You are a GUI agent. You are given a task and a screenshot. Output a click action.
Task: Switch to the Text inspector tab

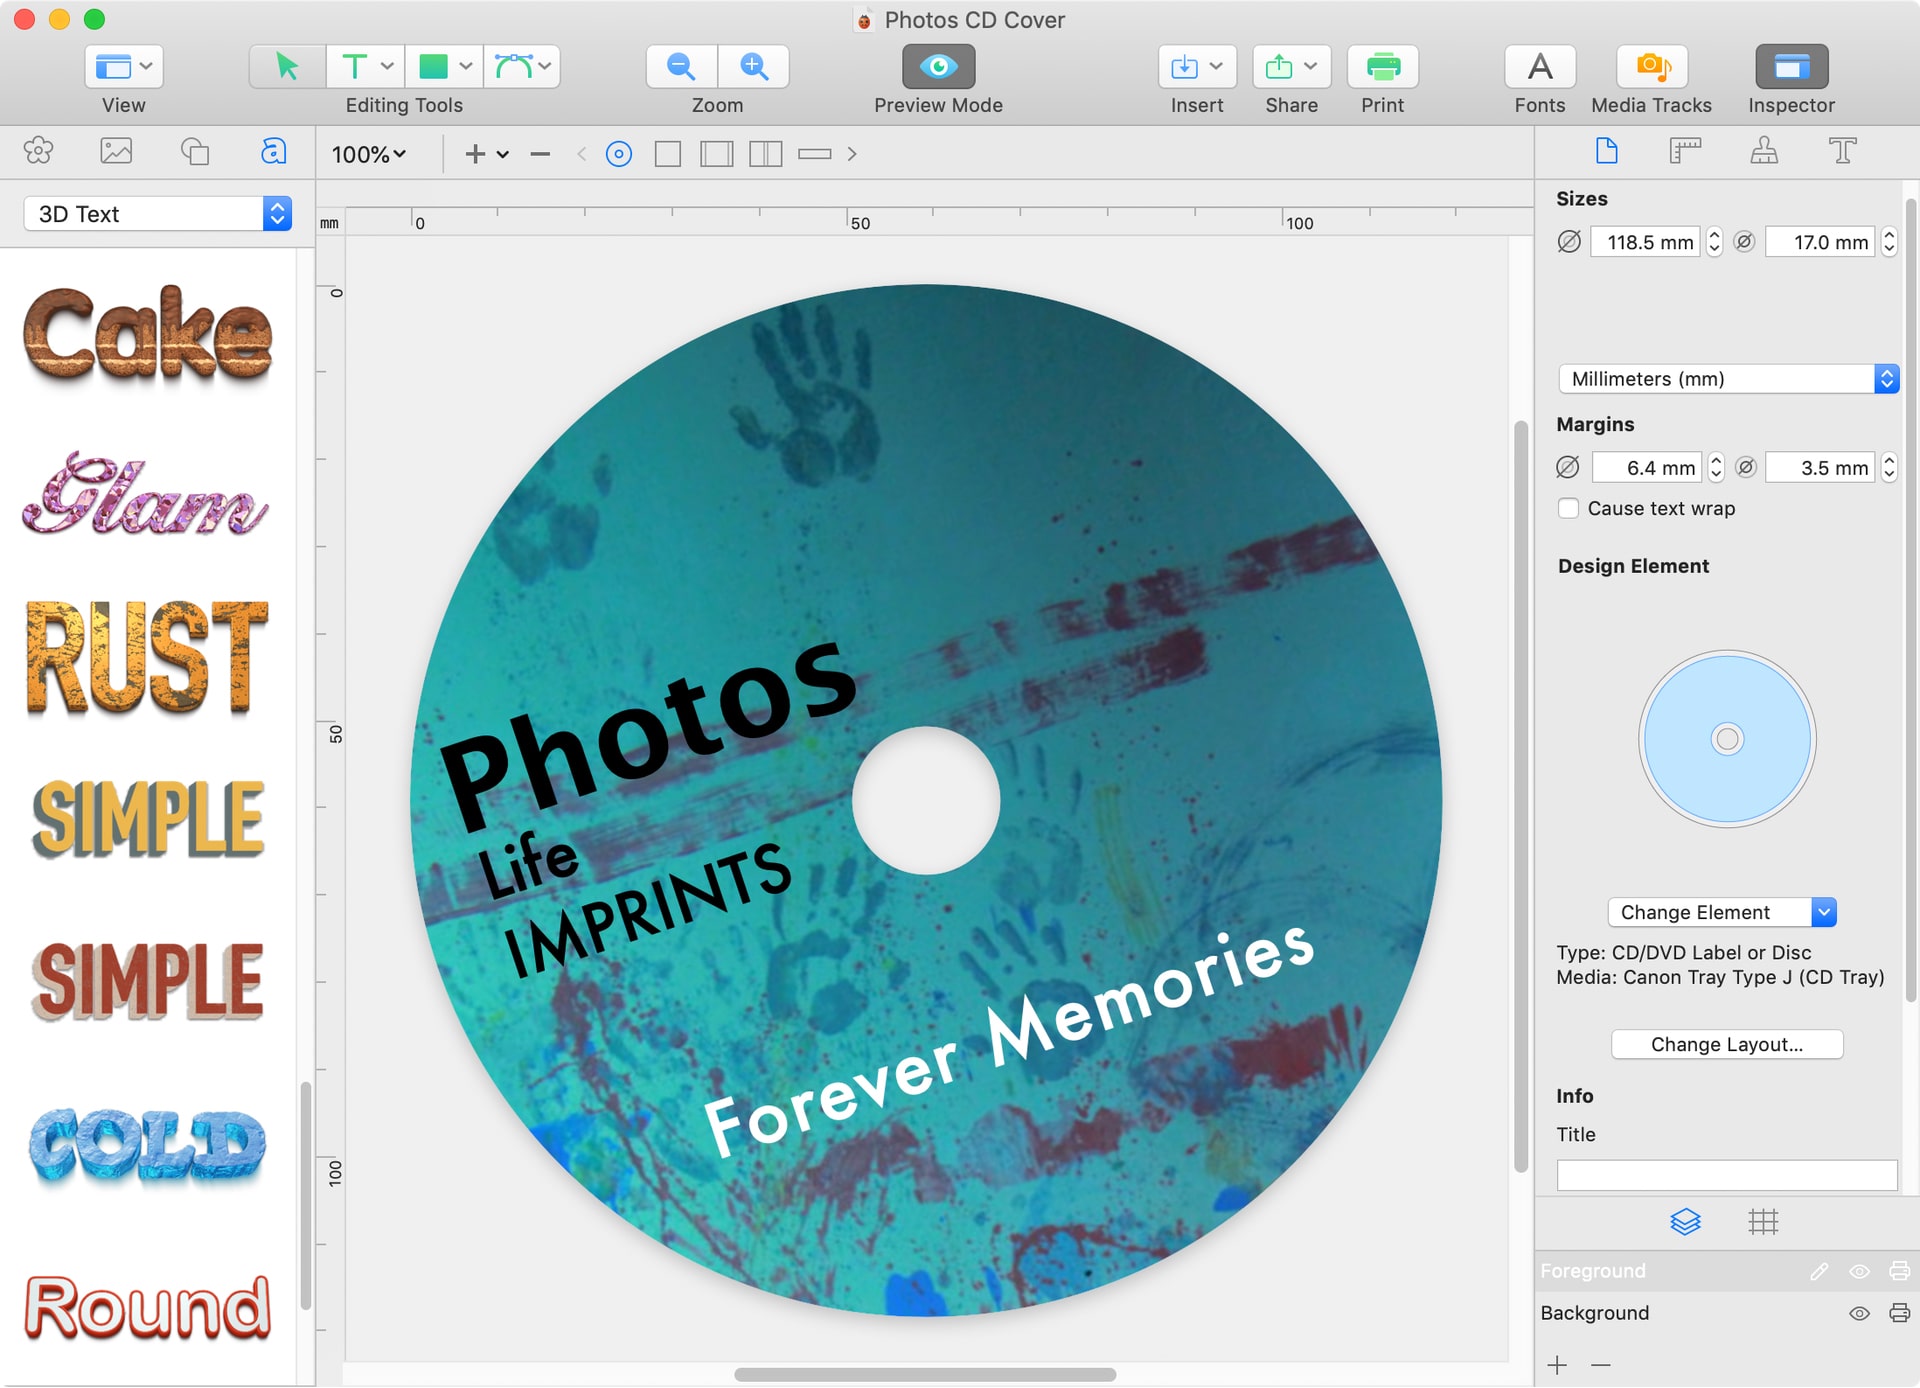(x=1843, y=151)
